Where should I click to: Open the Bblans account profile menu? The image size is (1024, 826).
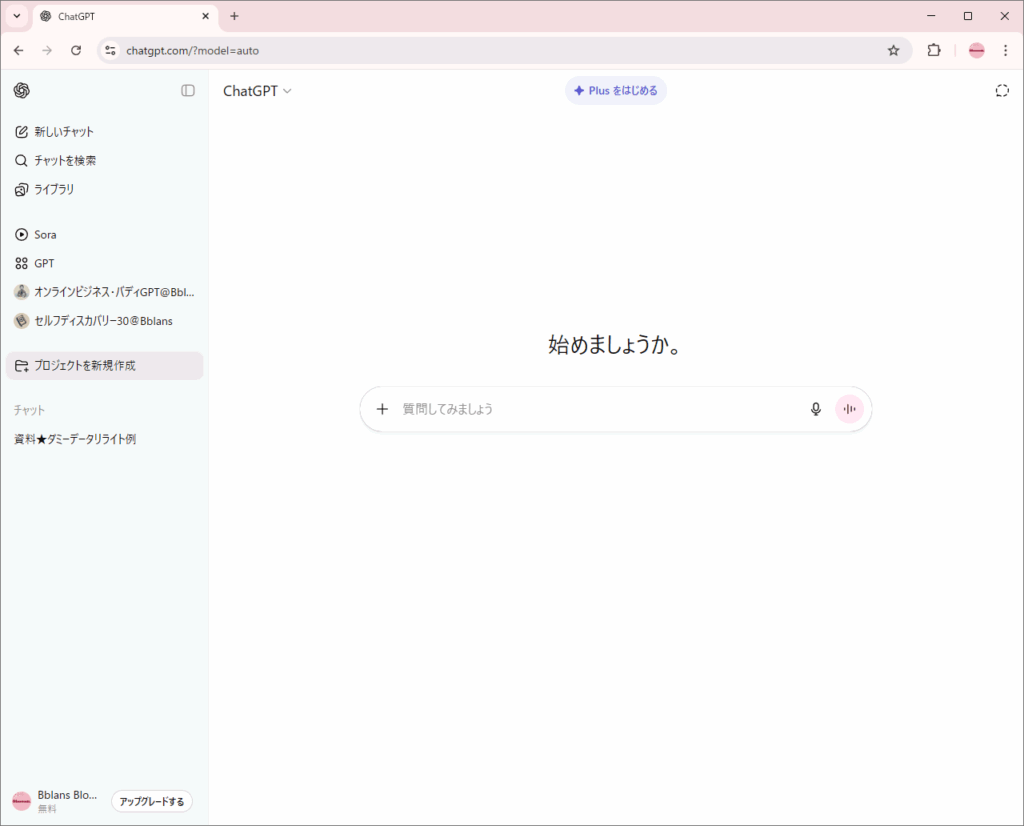point(55,801)
